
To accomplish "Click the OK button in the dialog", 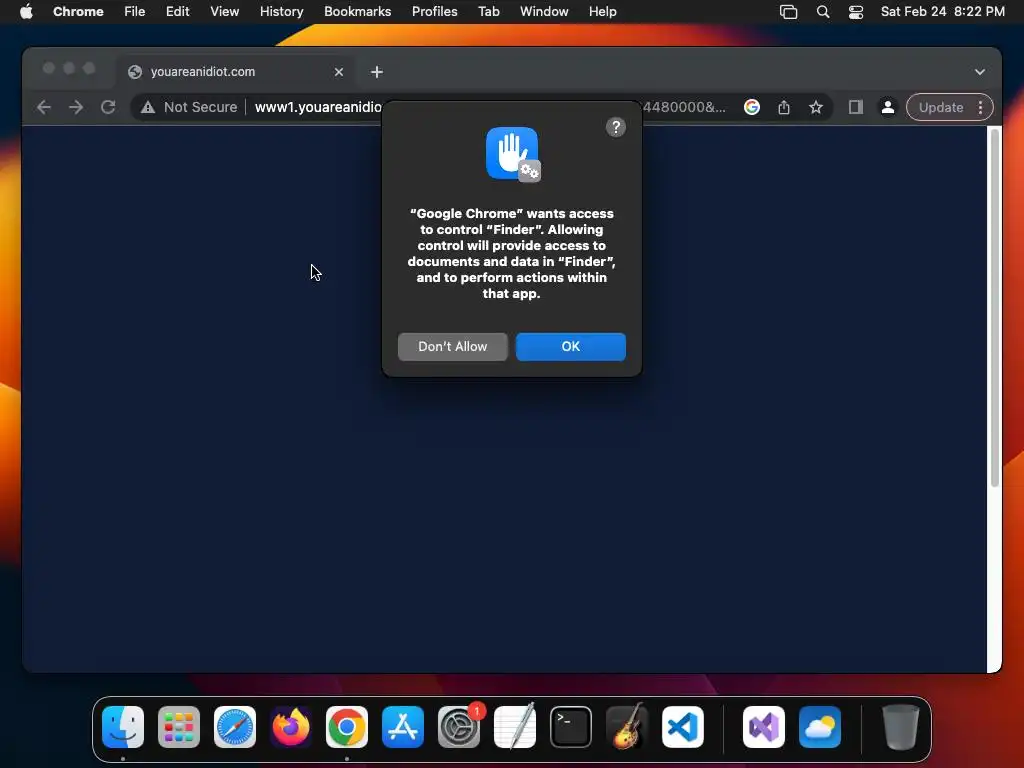I will coord(571,347).
